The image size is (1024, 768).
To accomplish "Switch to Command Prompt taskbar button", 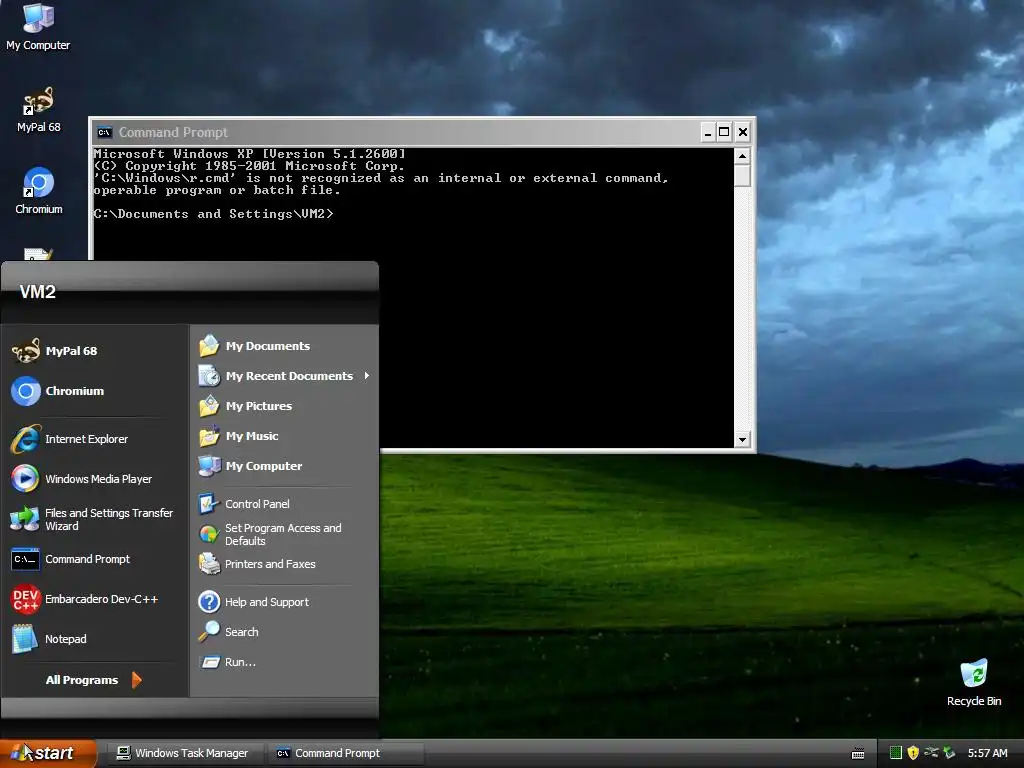I will (345, 753).
